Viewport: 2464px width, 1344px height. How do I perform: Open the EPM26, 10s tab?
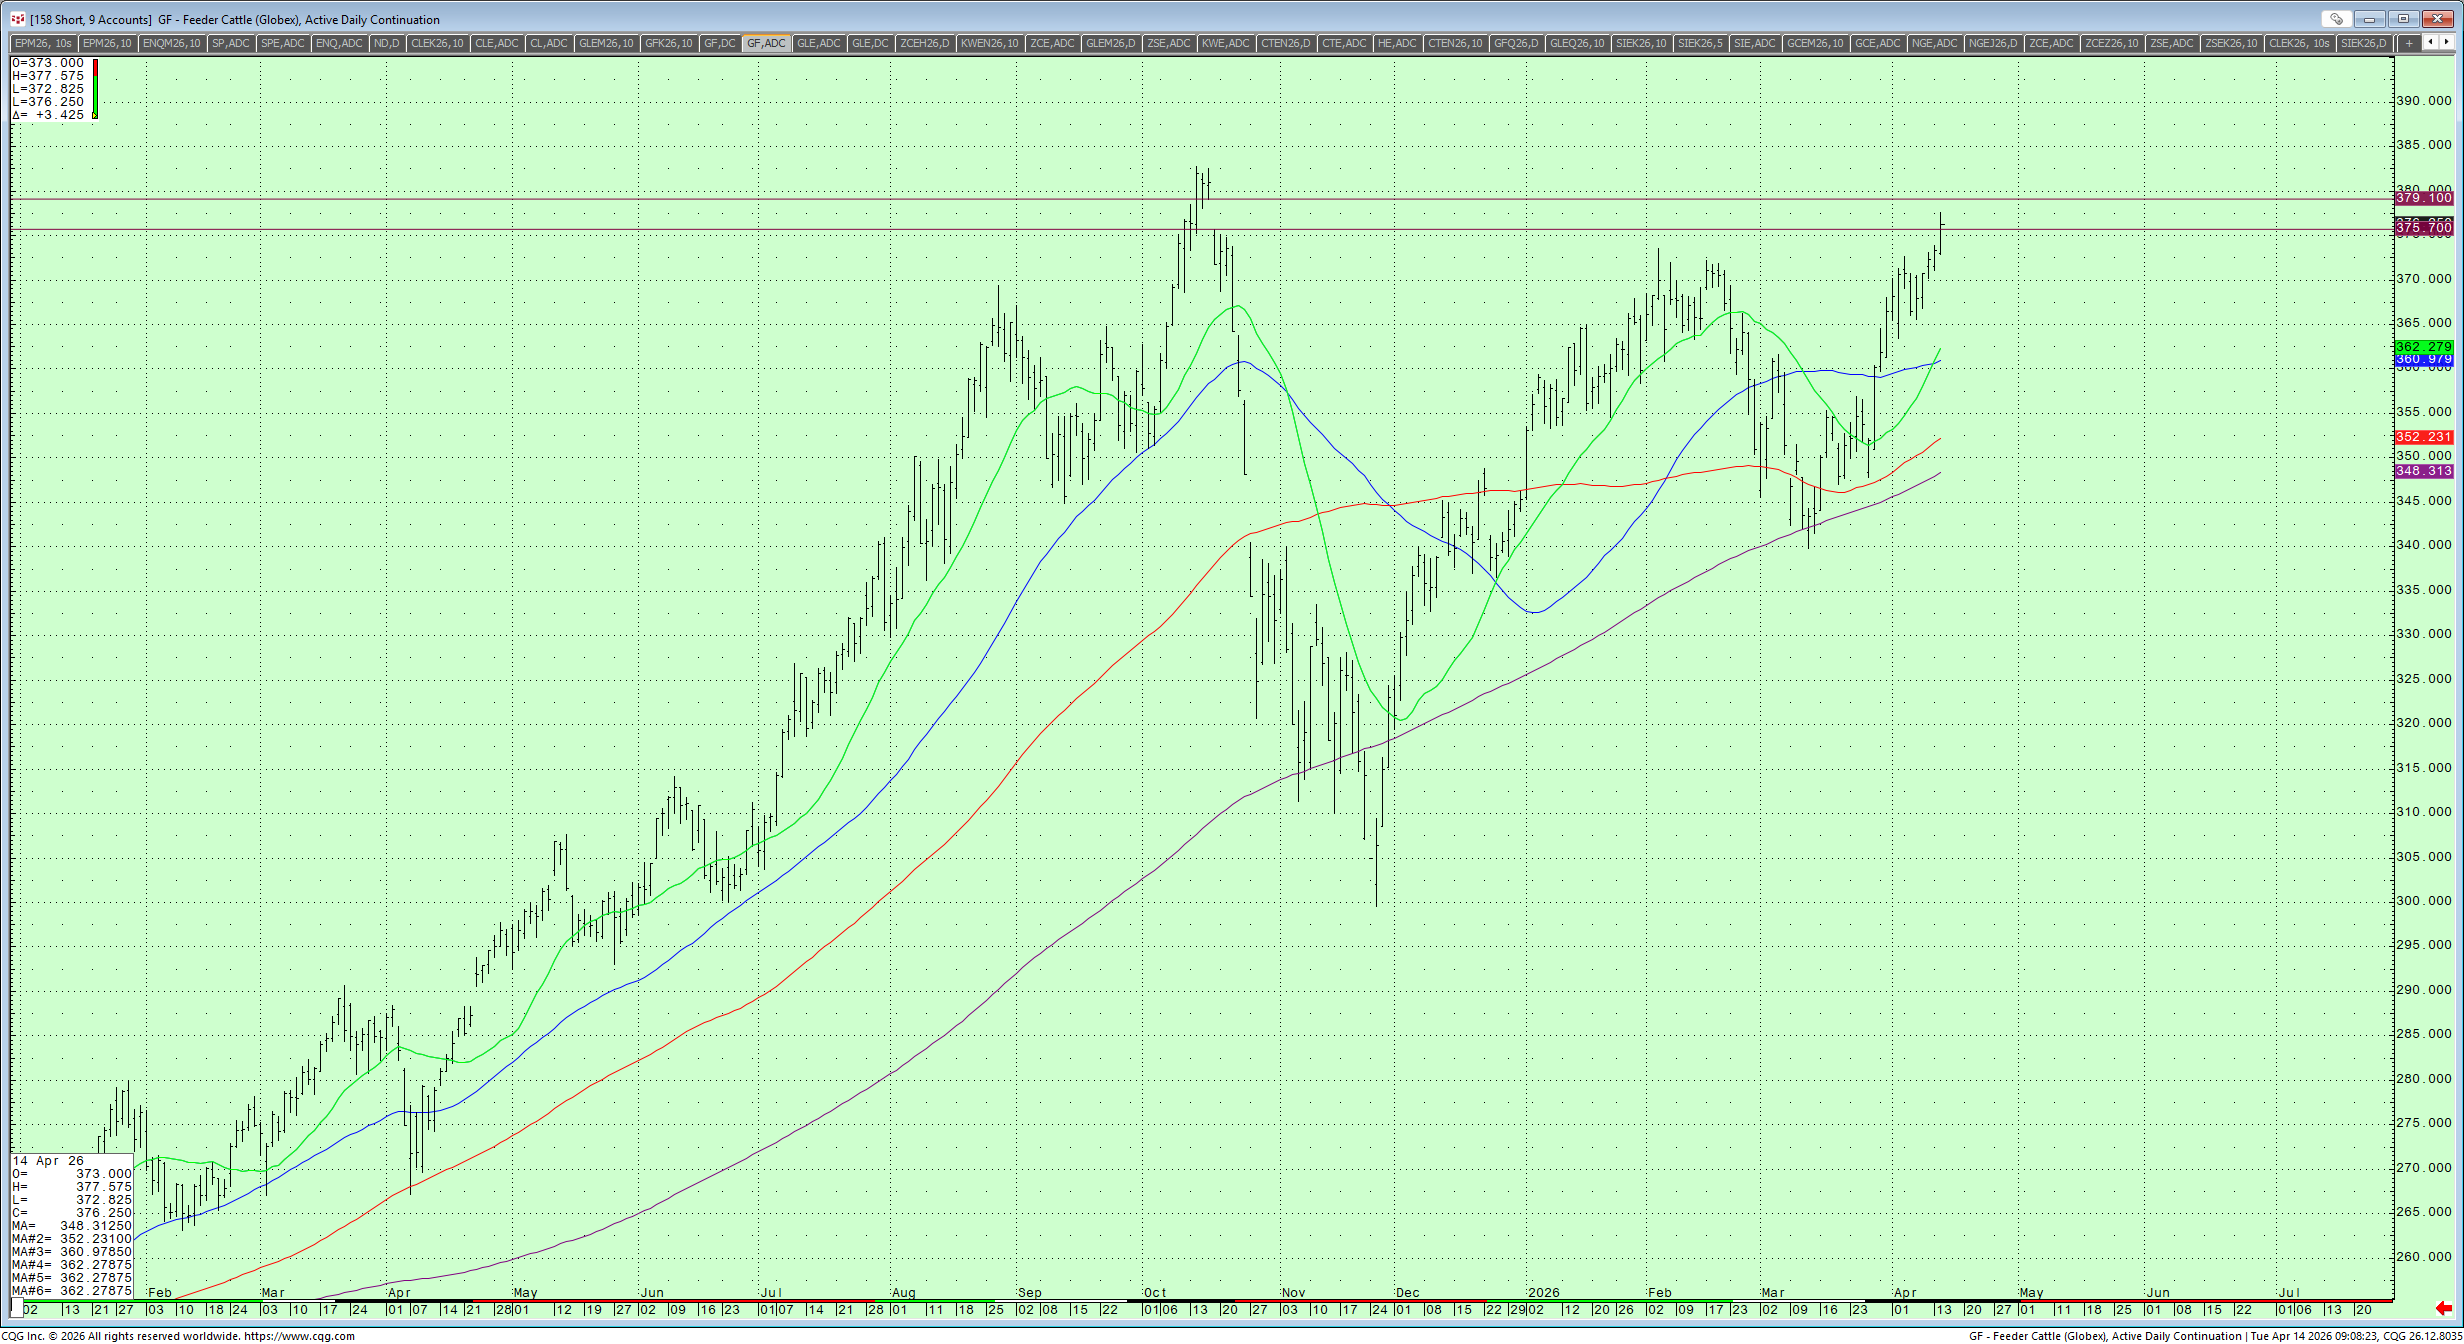(43, 43)
